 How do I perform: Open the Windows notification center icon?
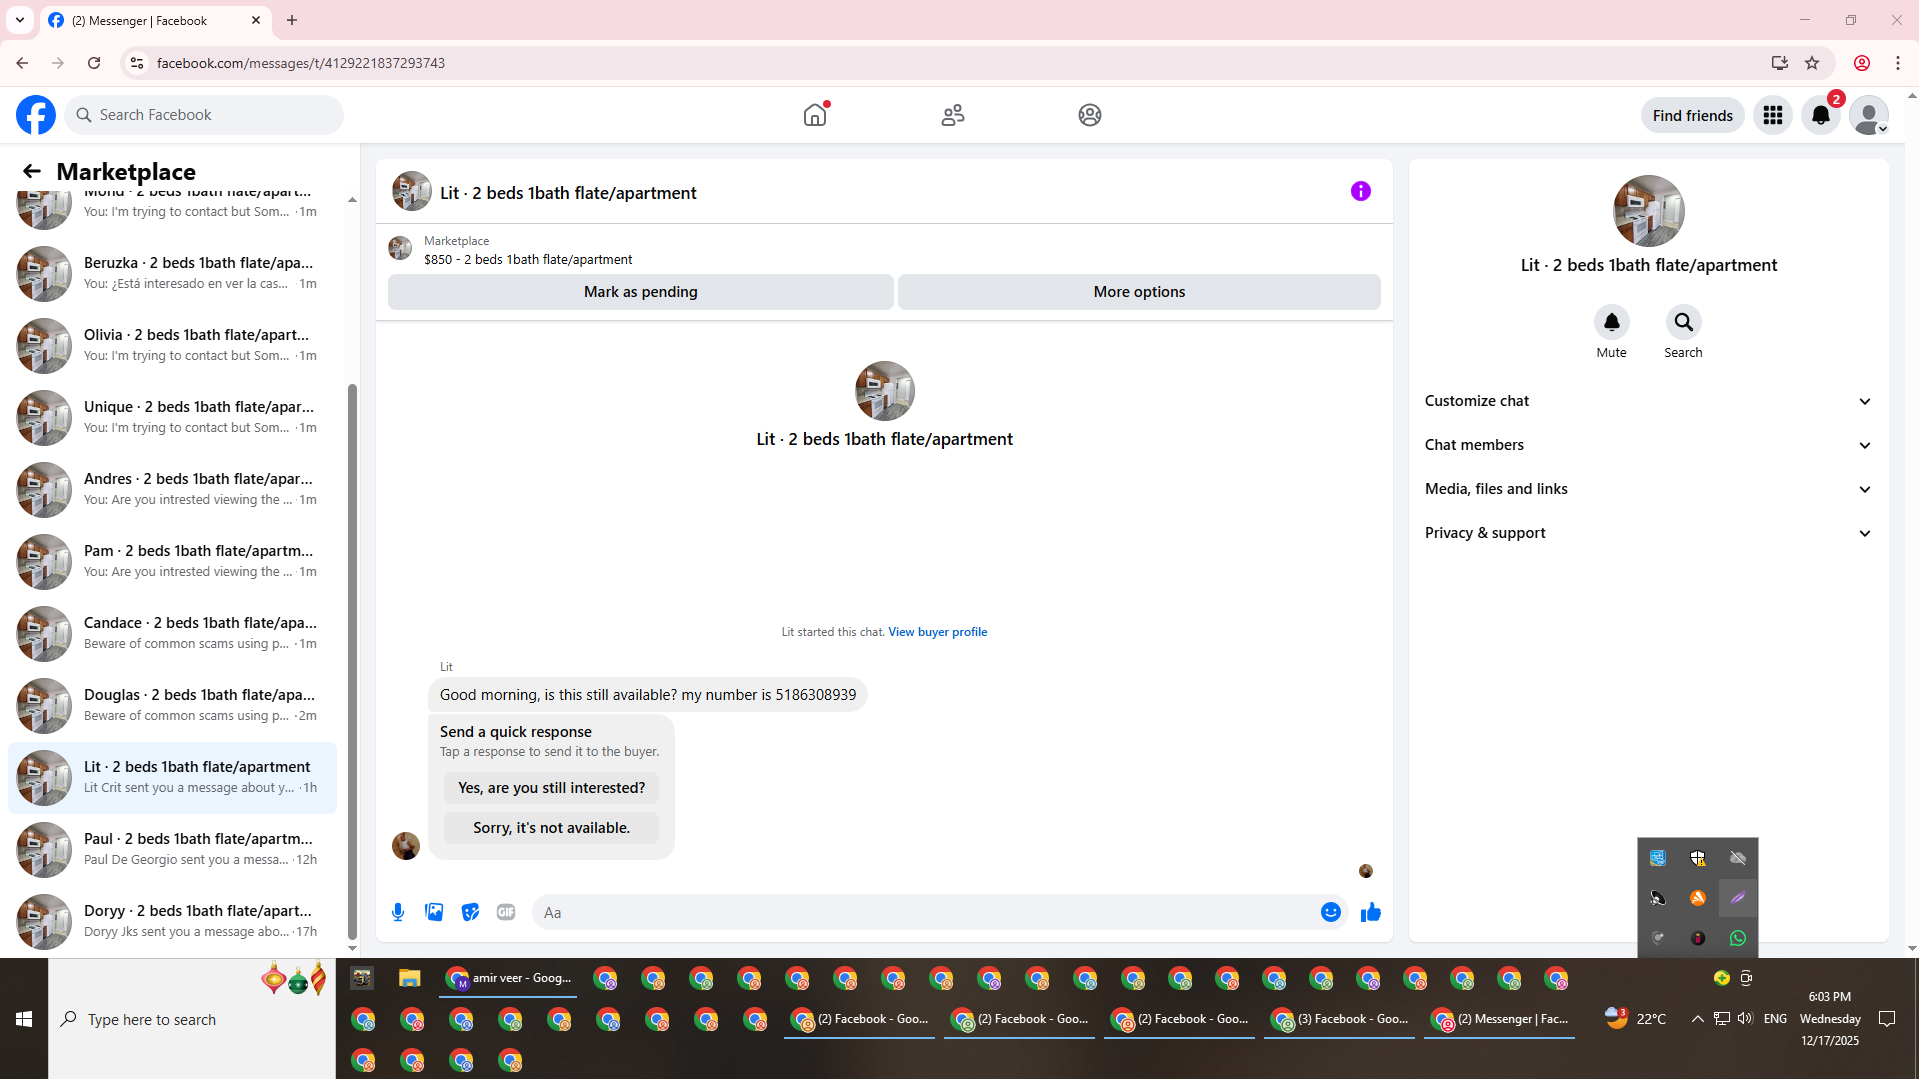[x=1887, y=1019]
